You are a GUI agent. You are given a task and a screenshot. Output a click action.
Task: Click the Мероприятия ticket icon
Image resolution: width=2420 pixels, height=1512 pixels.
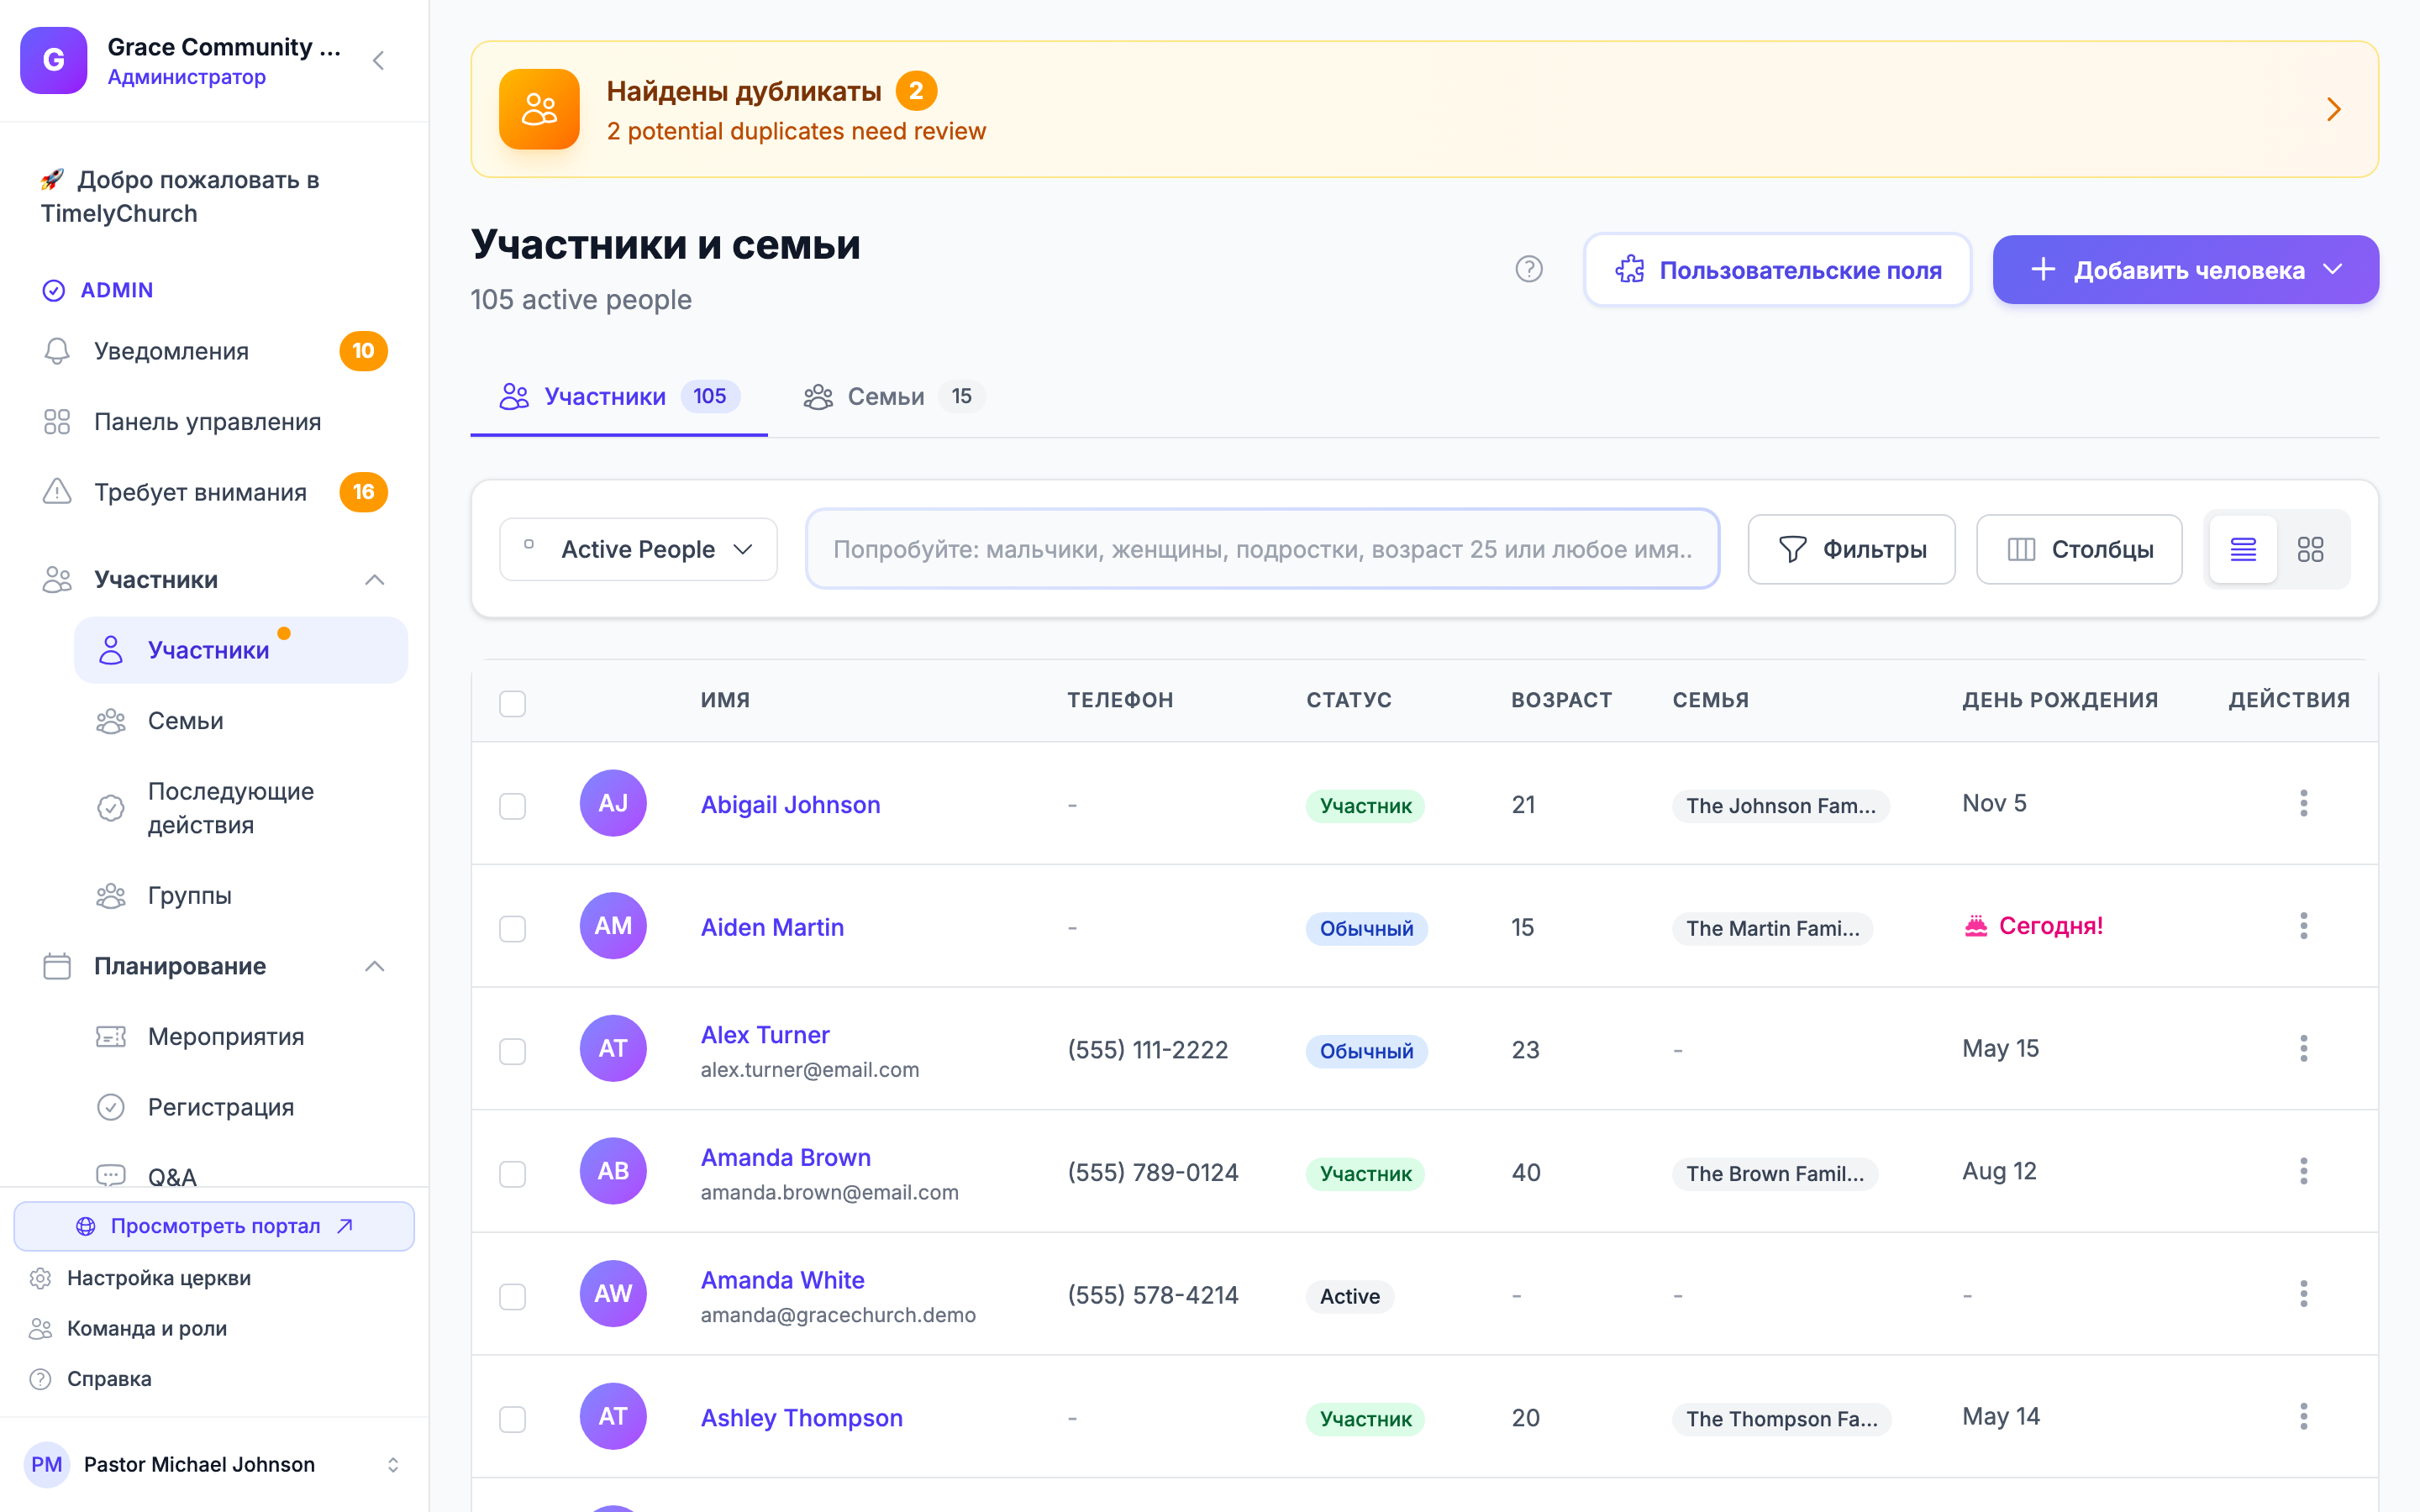[111, 1036]
